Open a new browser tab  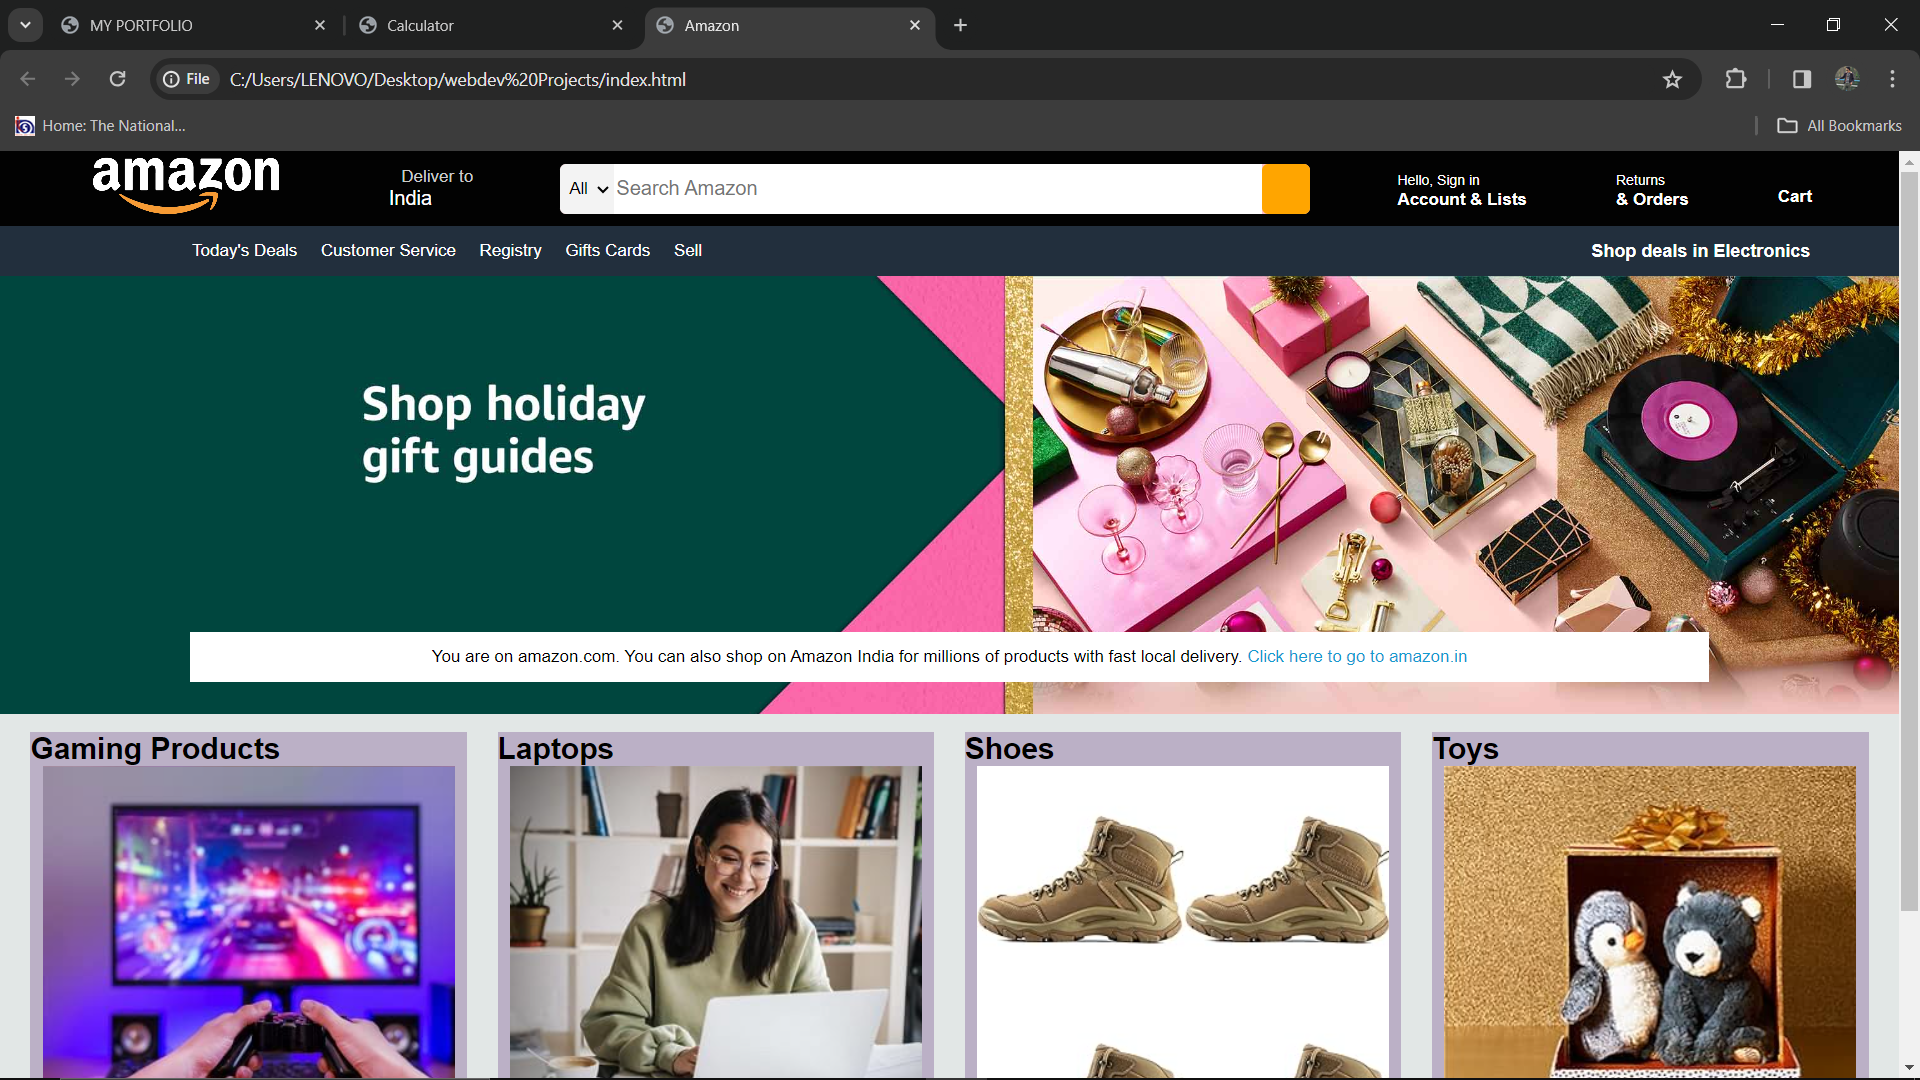pyautogui.click(x=960, y=25)
